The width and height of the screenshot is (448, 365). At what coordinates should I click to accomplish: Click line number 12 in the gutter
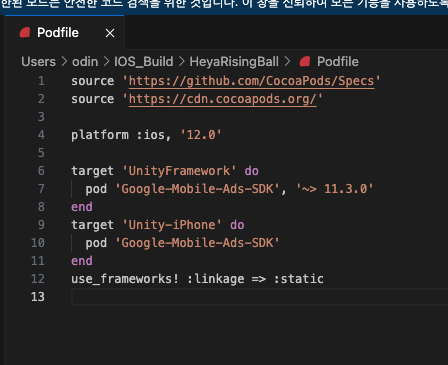(x=38, y=279)
